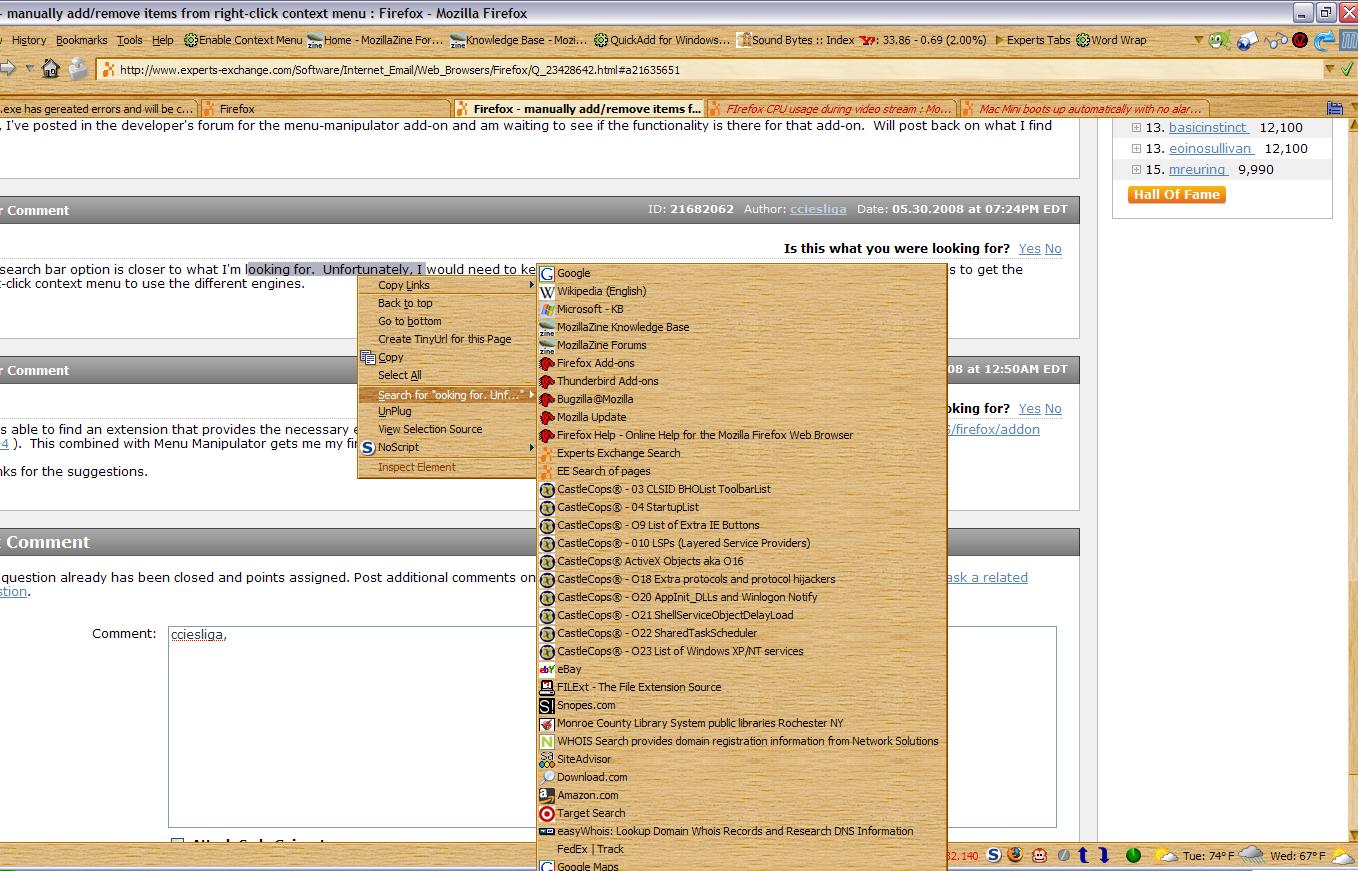This screenshot has height=871, width=1358.
Task: Select the Firefox Add-ons search entry
Action: click(595, 363)
